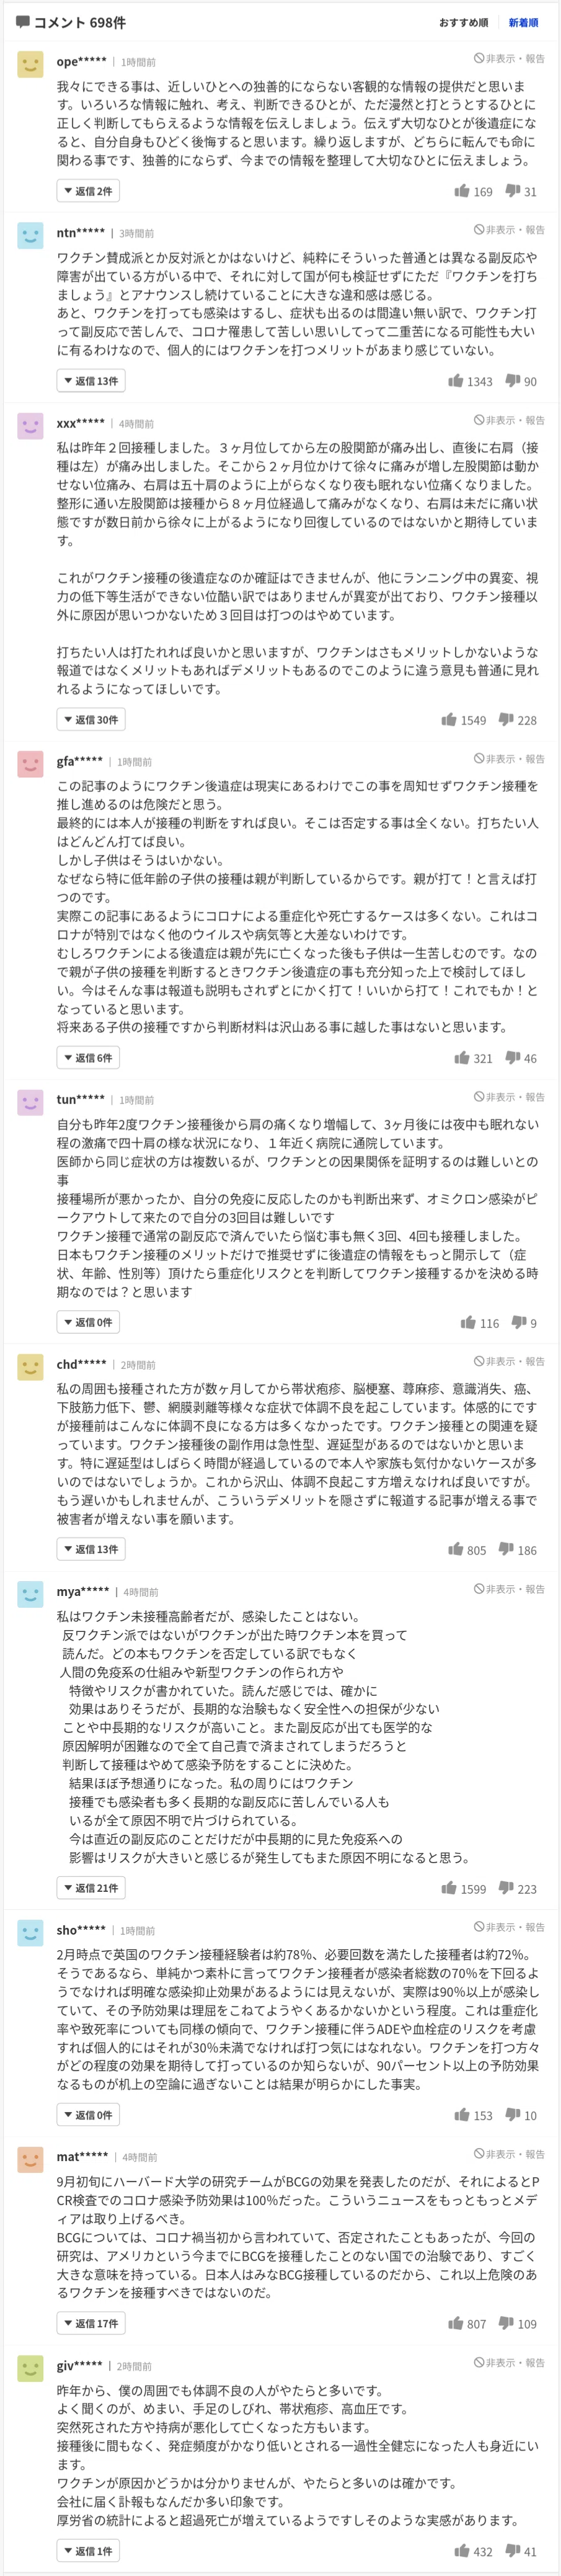Sort comments by 新着順
561x2576 pixels.
523,22
